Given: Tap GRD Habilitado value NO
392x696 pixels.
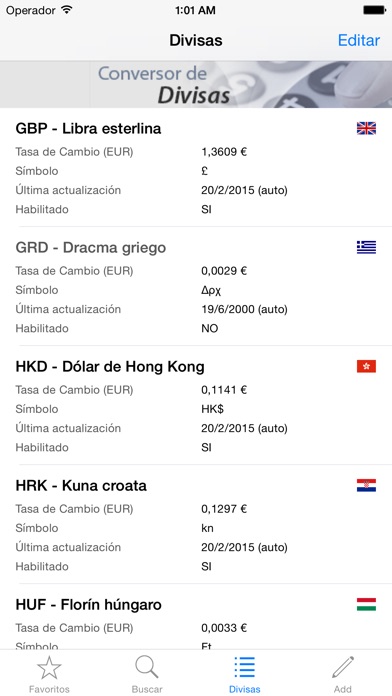Looking at the screenshot, I should point(210,328).
